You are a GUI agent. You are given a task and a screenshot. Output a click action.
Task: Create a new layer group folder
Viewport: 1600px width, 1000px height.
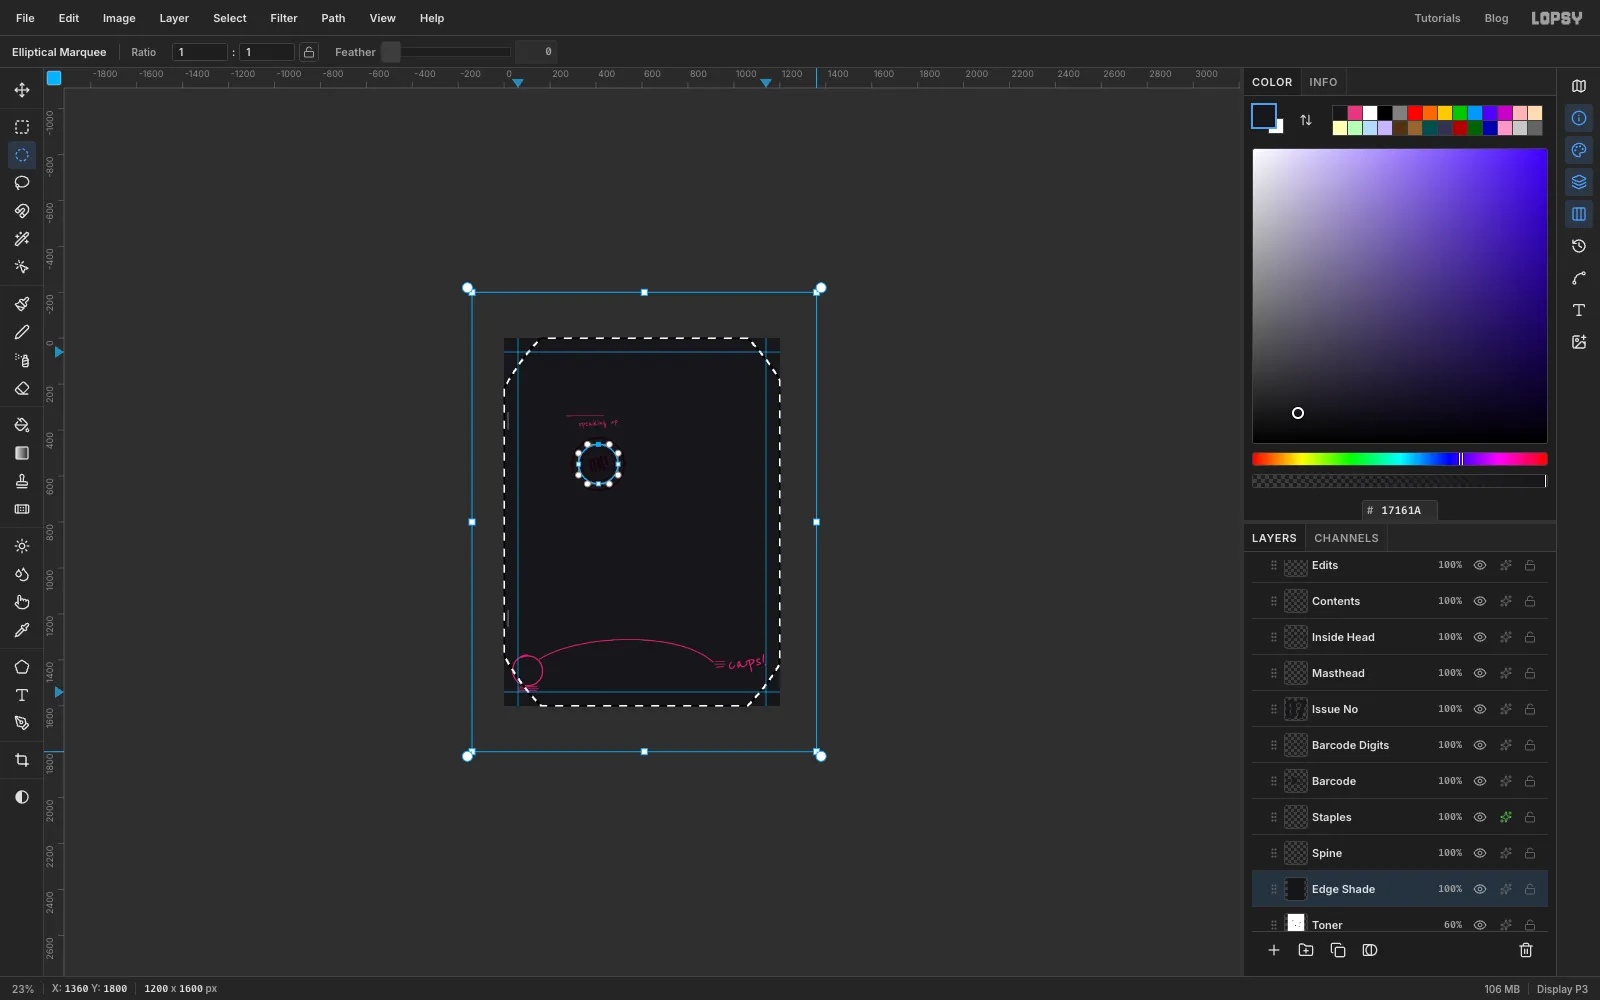[x=1306, y=950]
